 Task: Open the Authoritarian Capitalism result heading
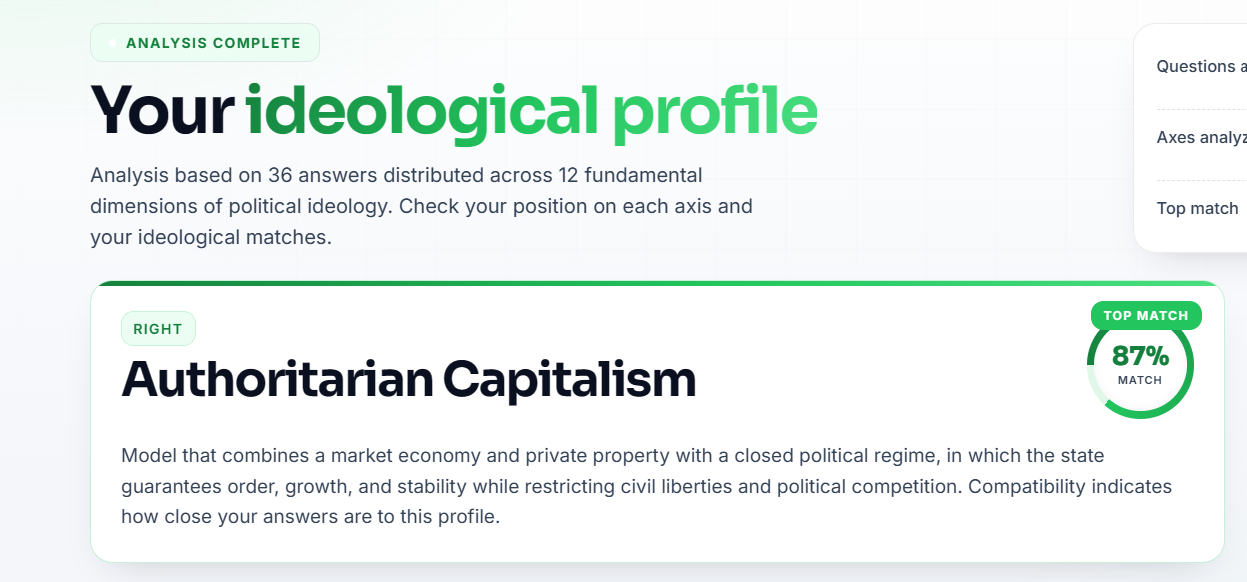point(409,380)
